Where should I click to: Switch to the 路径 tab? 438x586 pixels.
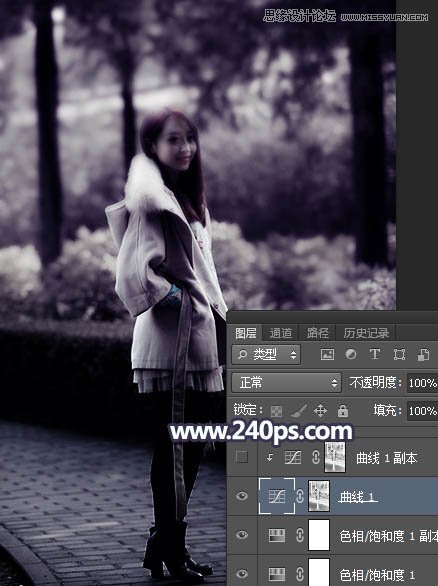coord(317,333)
